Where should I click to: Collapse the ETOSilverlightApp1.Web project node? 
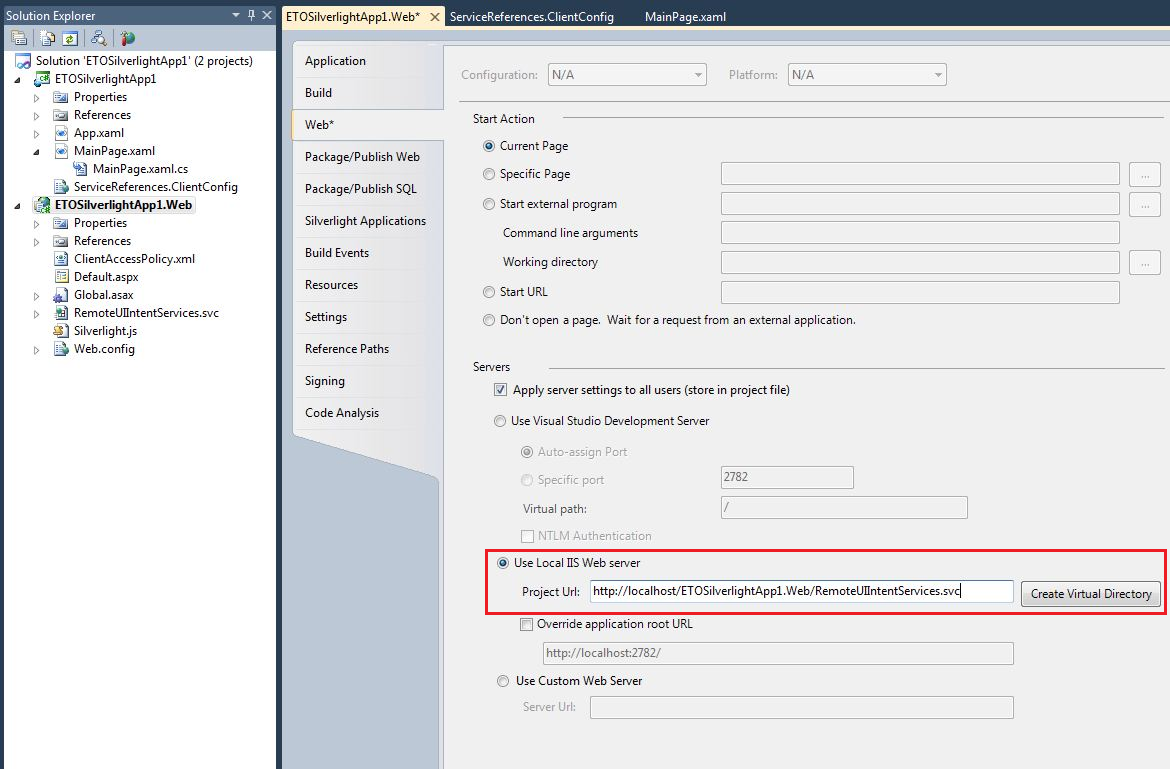click(x=18, y=206)
